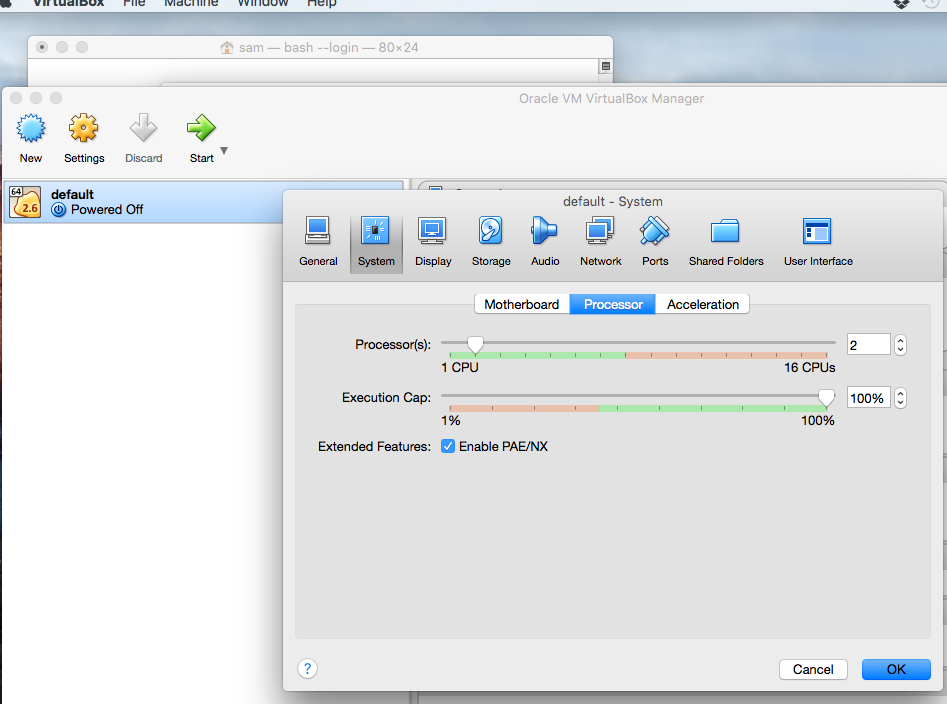The width and height of the screenshot is (947, 704).
Task: Click the terminal window scroll indicator icon
Action: [x=606, y=66]
